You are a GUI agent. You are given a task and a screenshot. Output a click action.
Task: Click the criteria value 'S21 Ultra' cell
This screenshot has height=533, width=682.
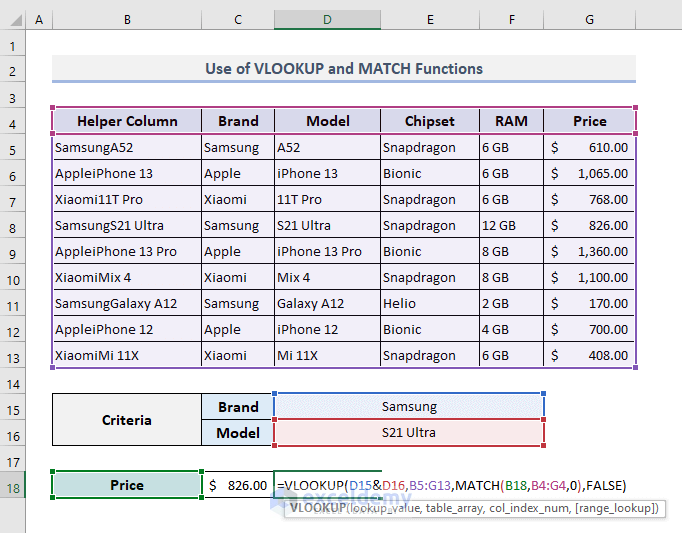pos(409,432)
